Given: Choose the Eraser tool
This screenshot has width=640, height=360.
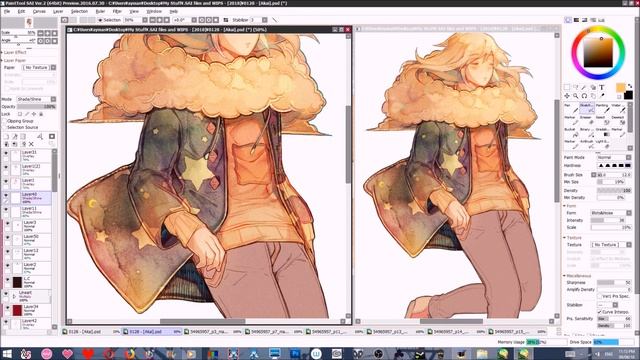Looking at the screenshot, I should tap(587, 120).
